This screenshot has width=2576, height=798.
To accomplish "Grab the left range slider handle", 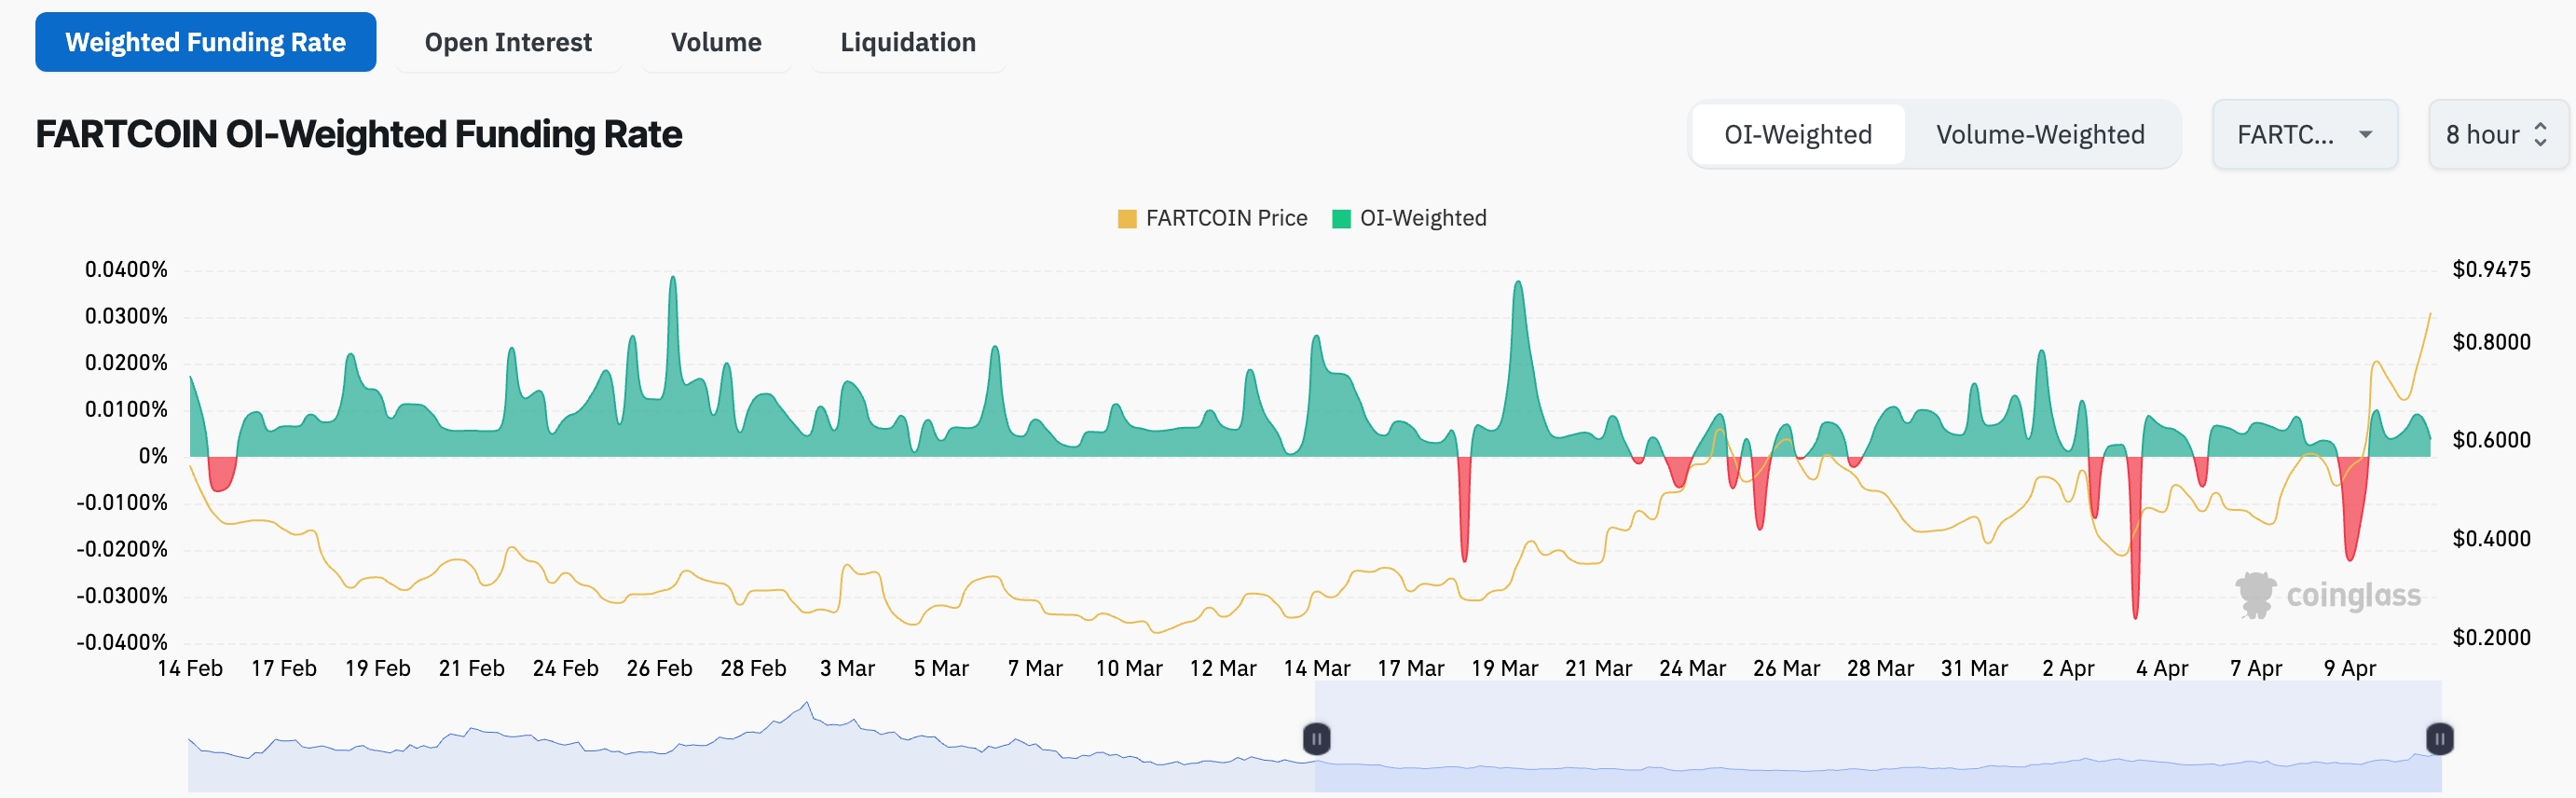I will [x=1316, y=739].
